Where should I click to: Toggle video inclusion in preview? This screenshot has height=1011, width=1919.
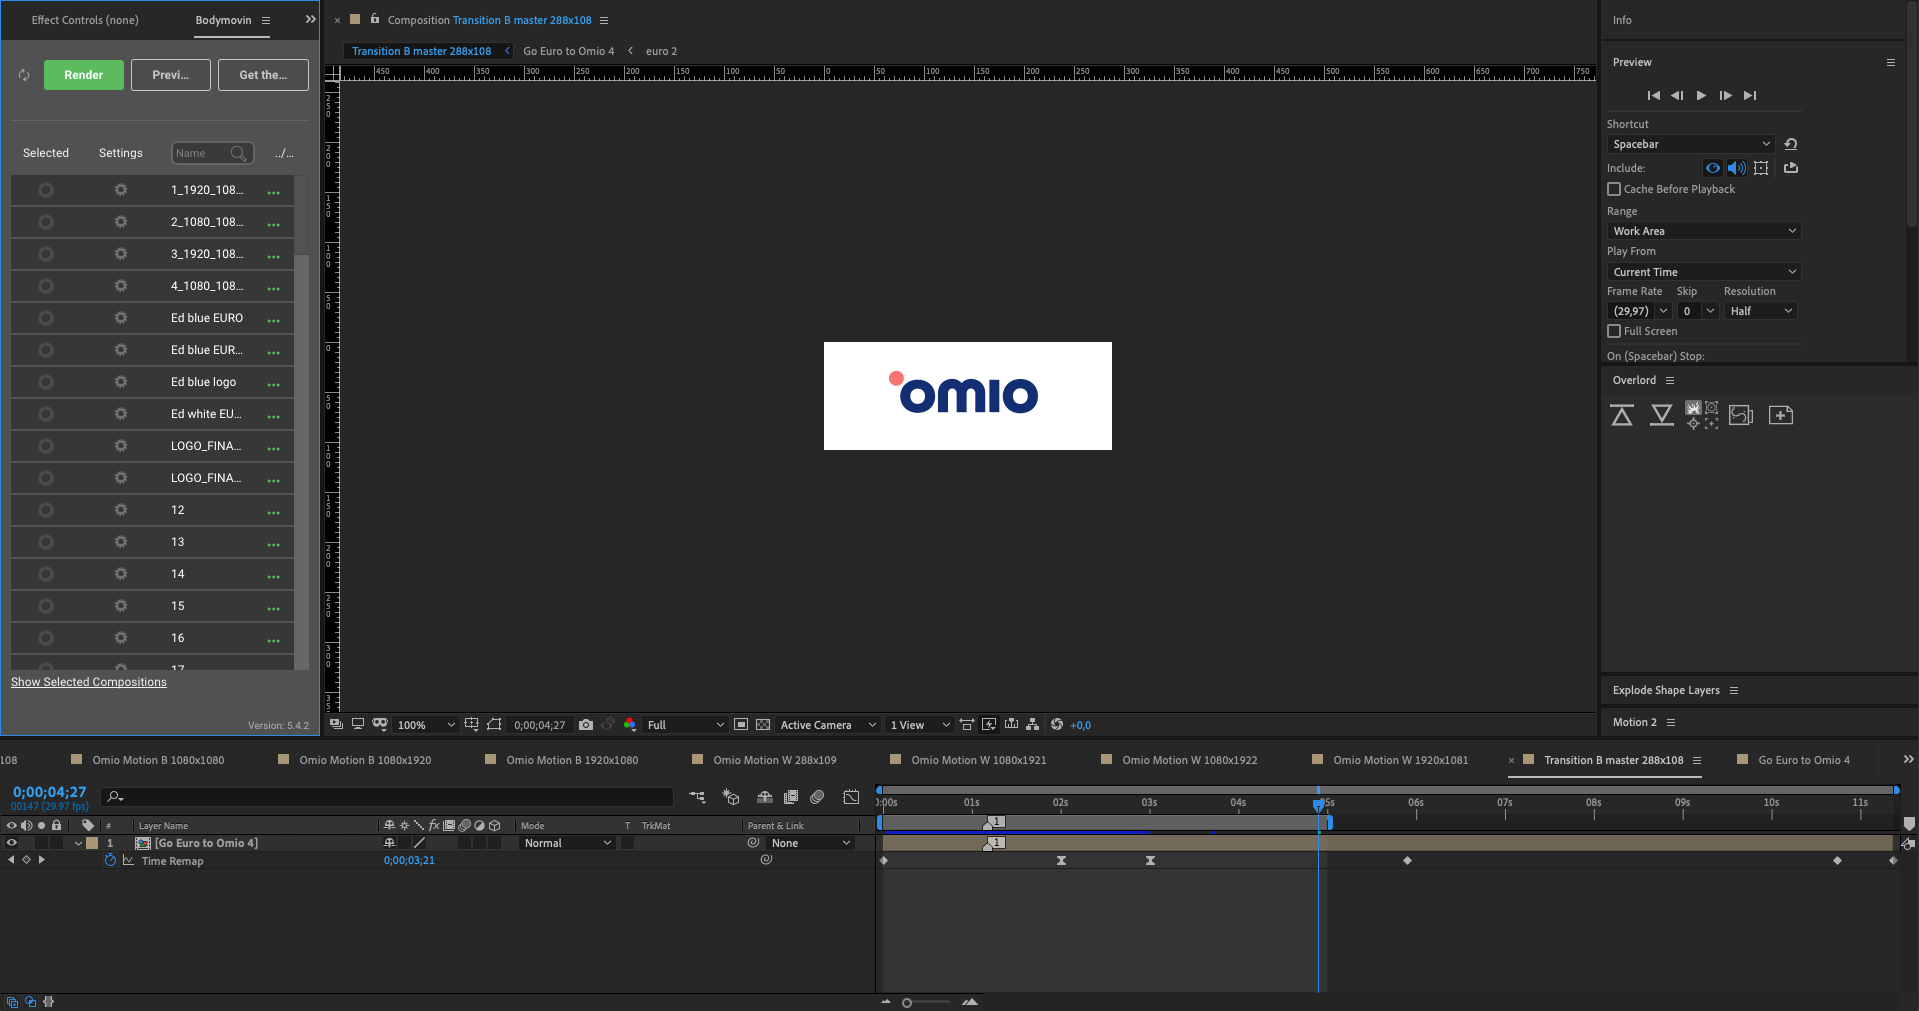1713,168
